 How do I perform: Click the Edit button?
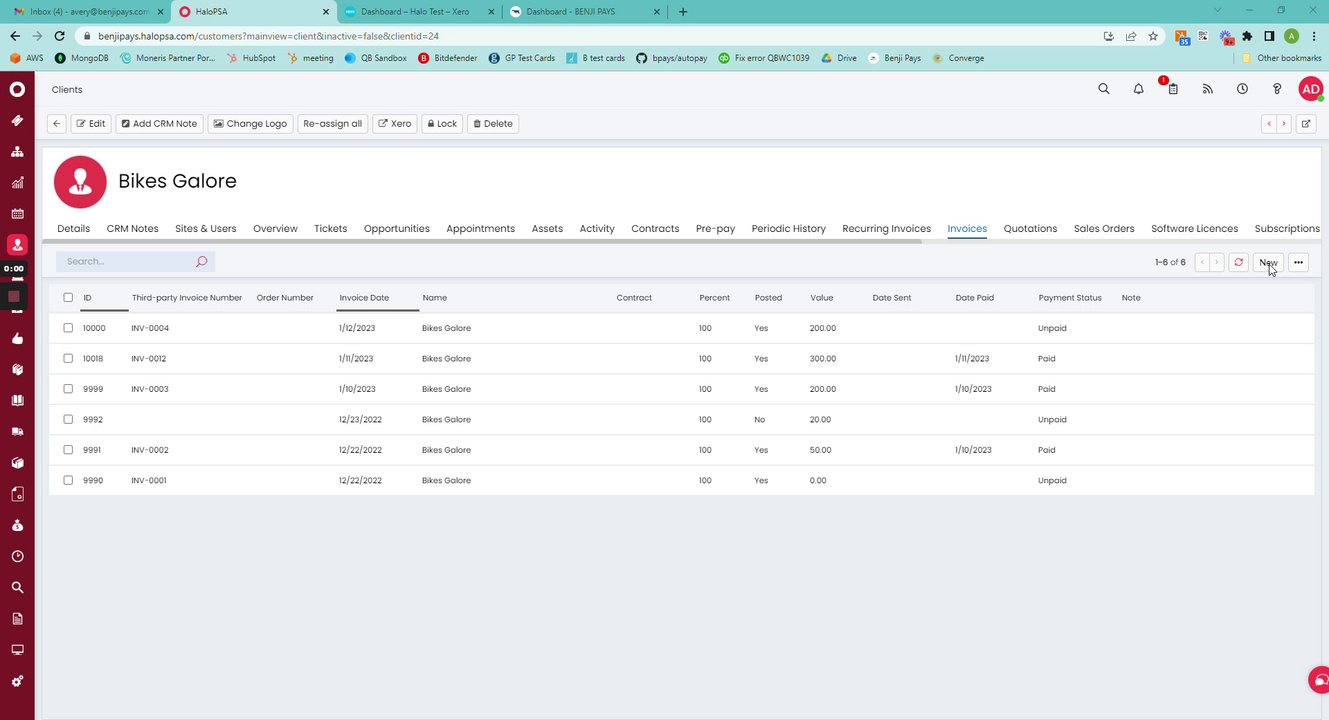[91, 124]
